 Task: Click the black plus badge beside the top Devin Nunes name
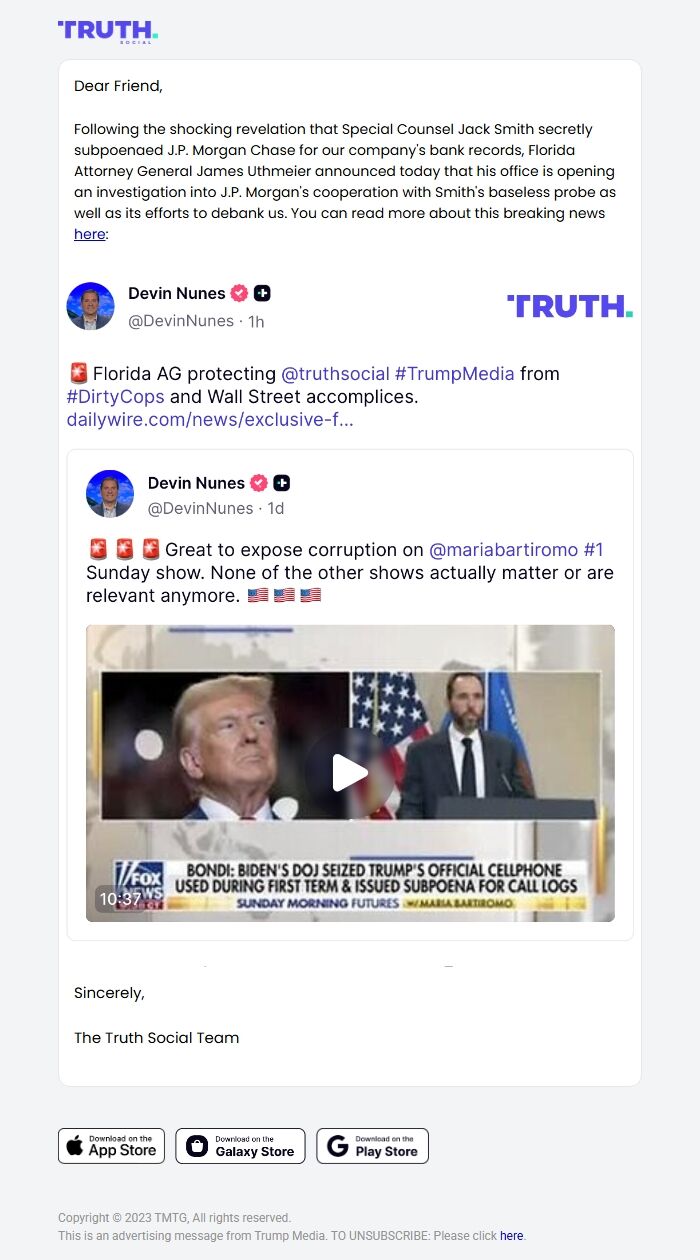(x=262, y=293)
